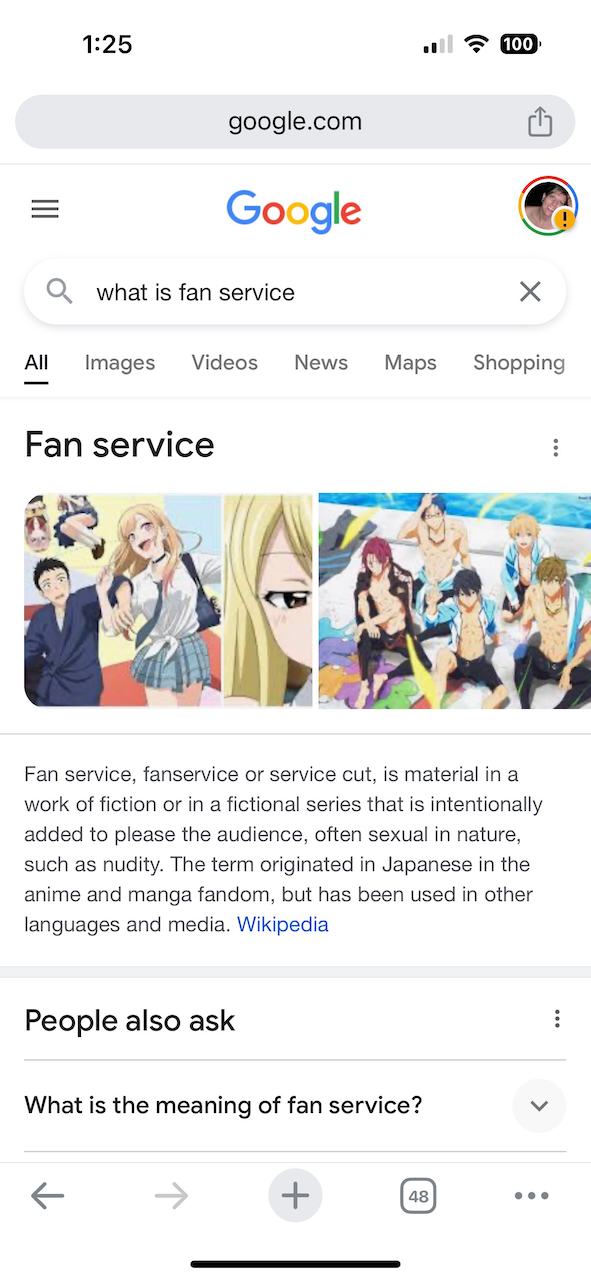
Task: Tap the google.com address bar
Action: [295, 122]
